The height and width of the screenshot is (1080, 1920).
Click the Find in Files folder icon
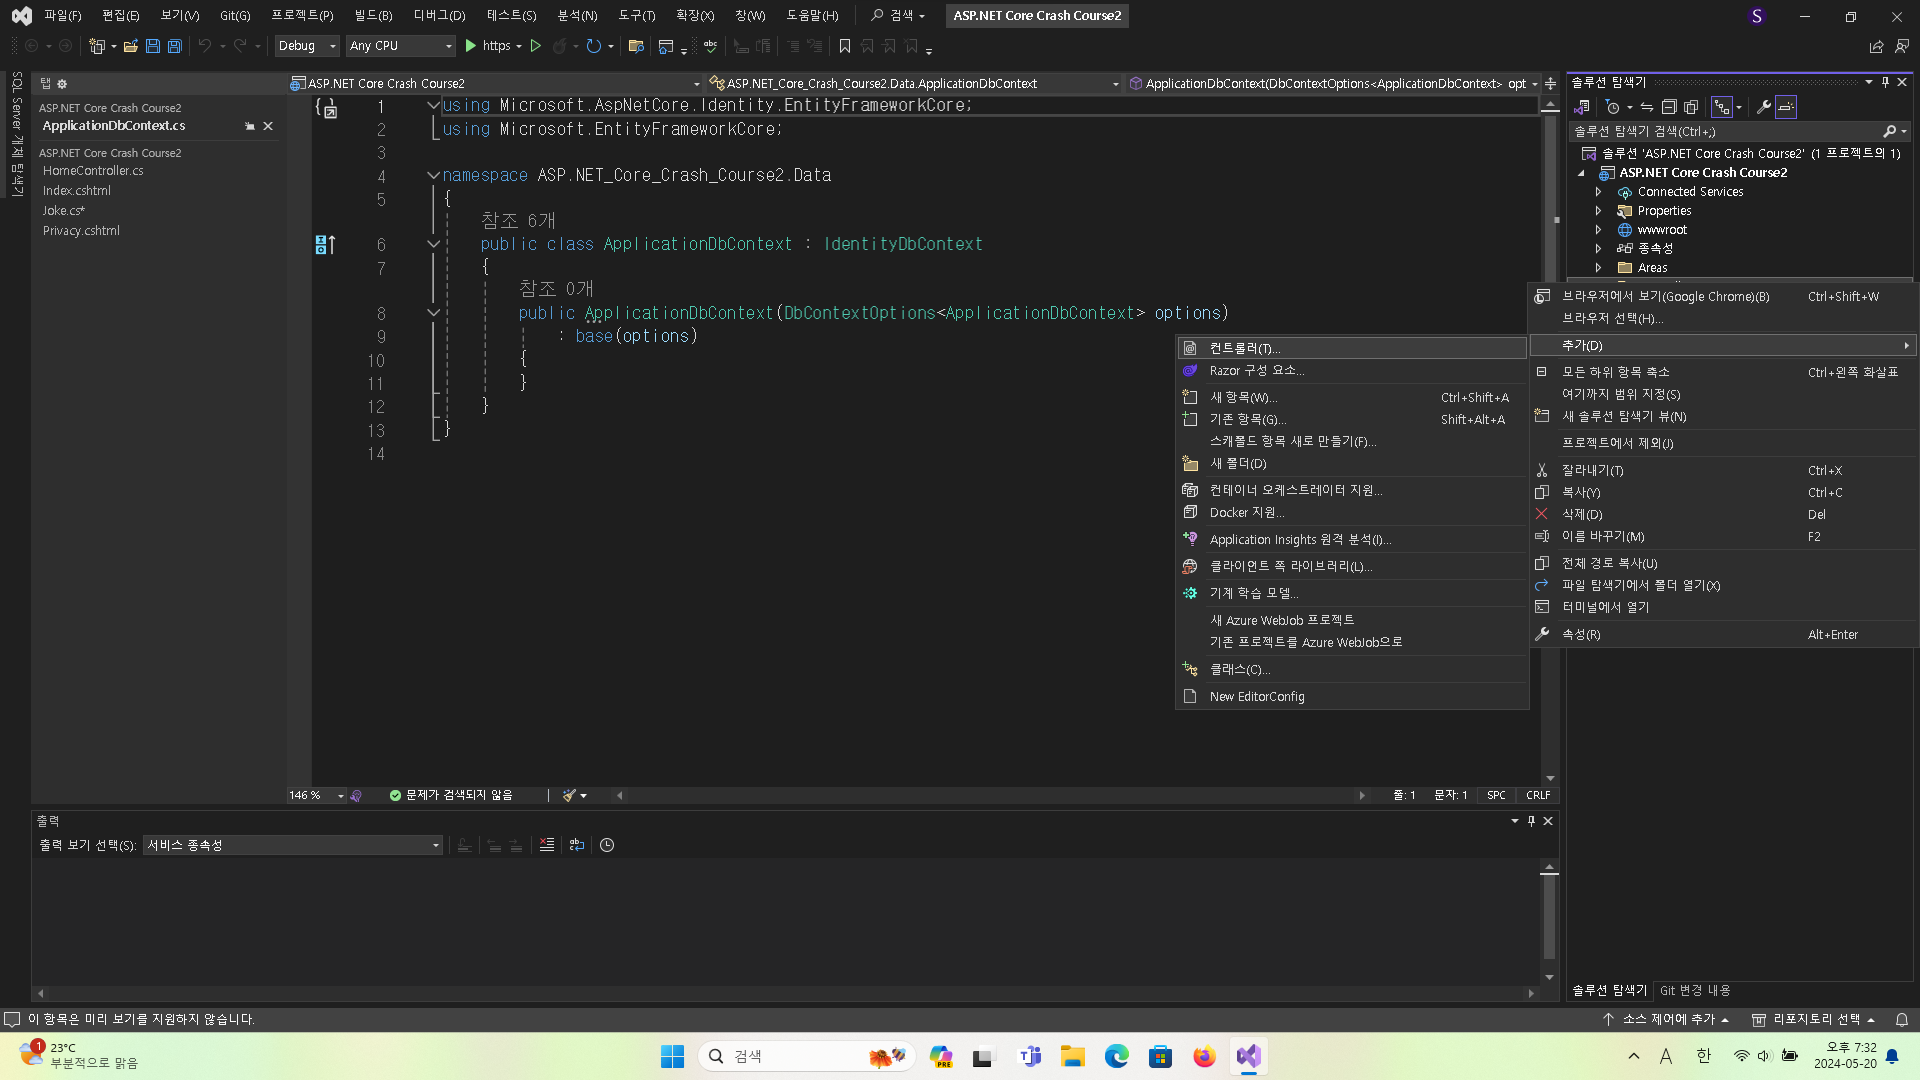635,46
